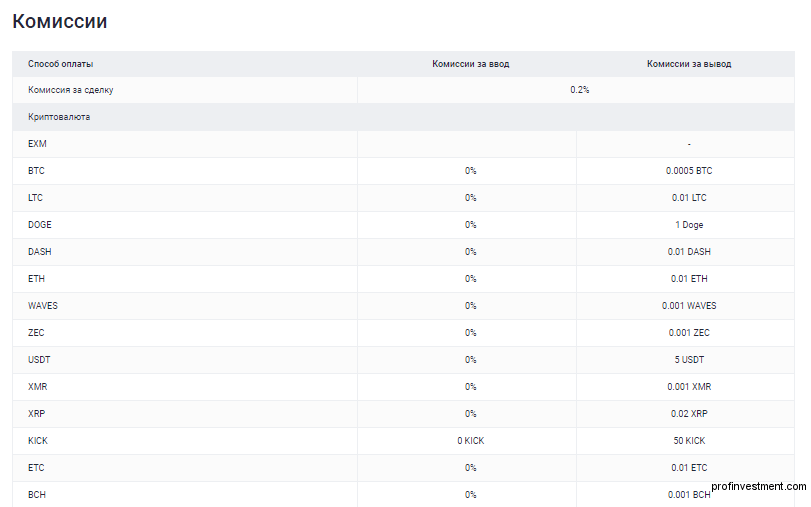811x507 pixels.
Task: Click the 0.01 ETC withdrawal fee
Action: tap(689, 468)
